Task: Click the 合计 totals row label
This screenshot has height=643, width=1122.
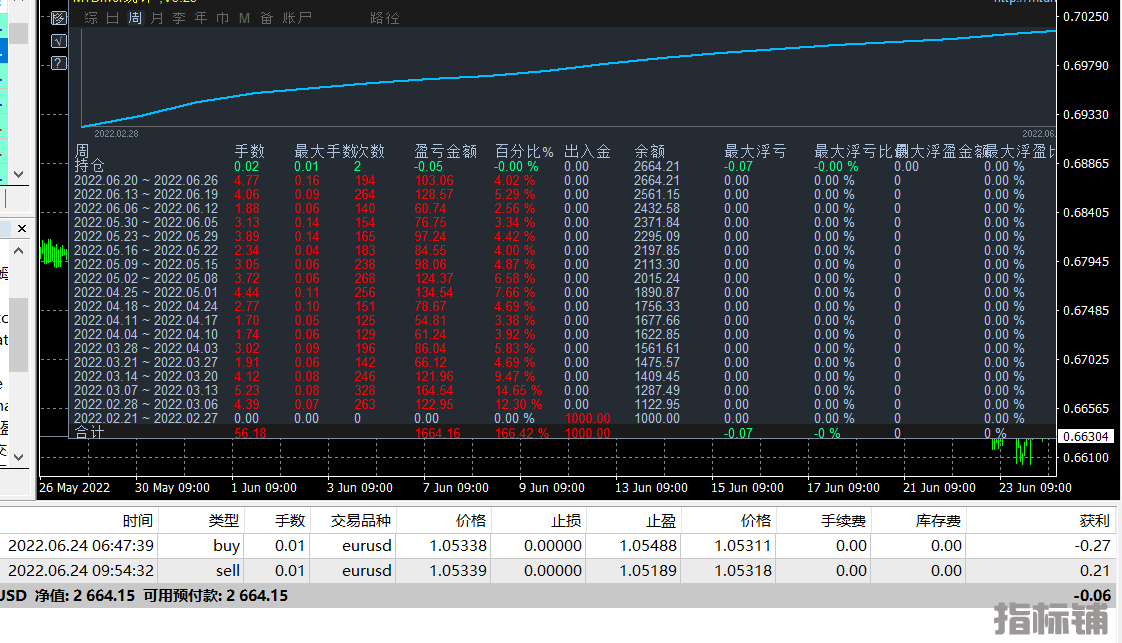Action: pyautogui.click(x=89, y=433)
